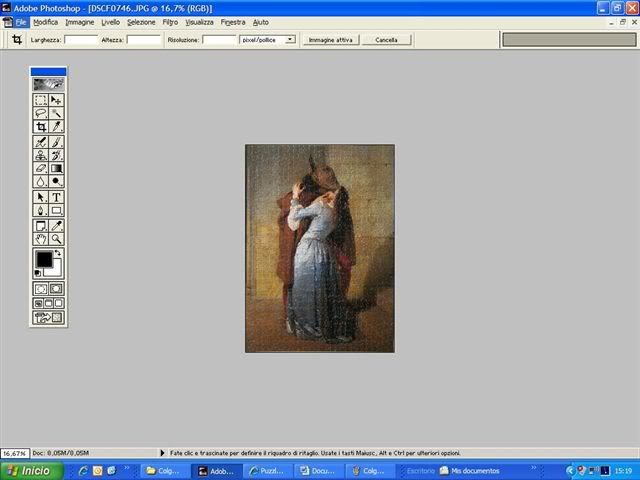The width and height of the screenshot is (640, 480).
Task: Select the Hand tool
Action: coord(40,239)
